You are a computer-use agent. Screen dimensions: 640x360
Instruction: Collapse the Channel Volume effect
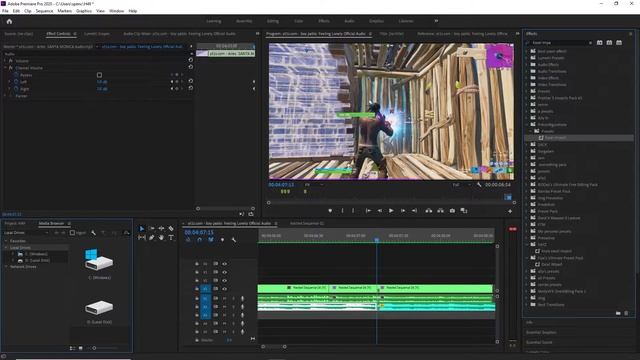pyautogui.click(x=5, y=68)
